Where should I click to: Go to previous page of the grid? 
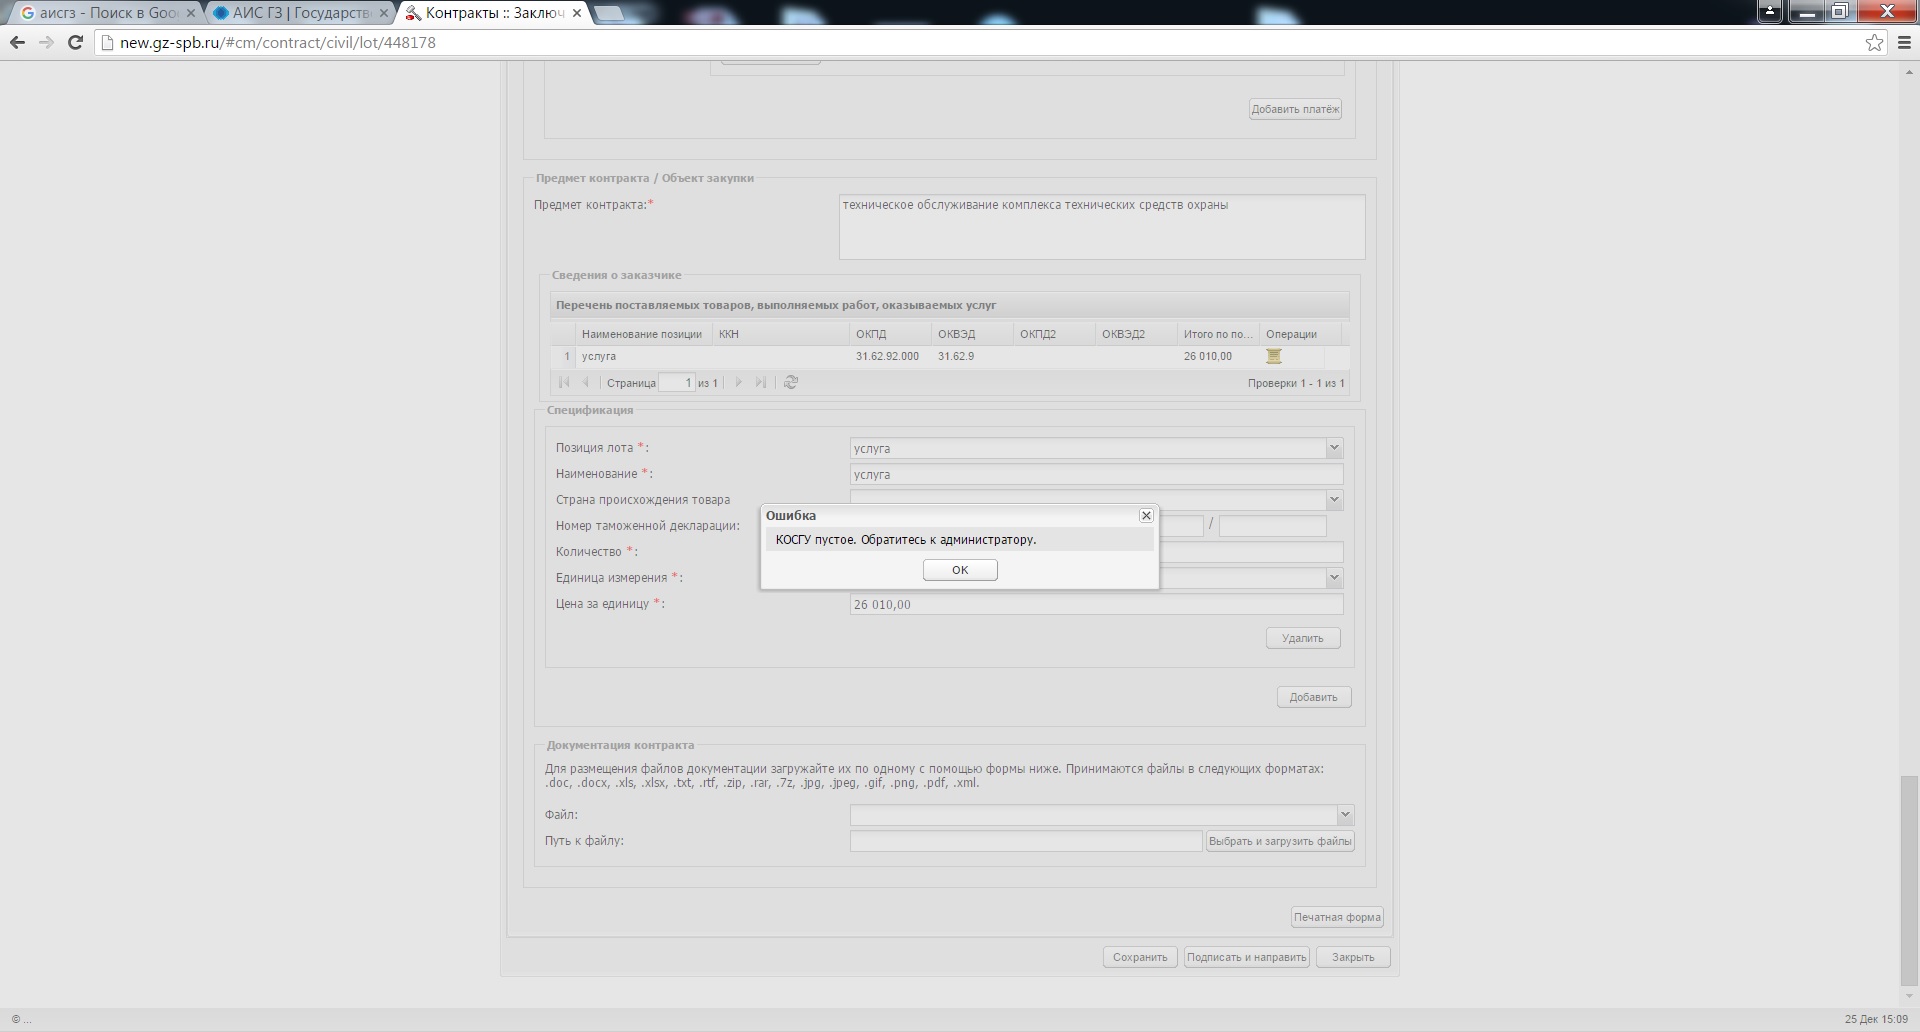point(586,382)
